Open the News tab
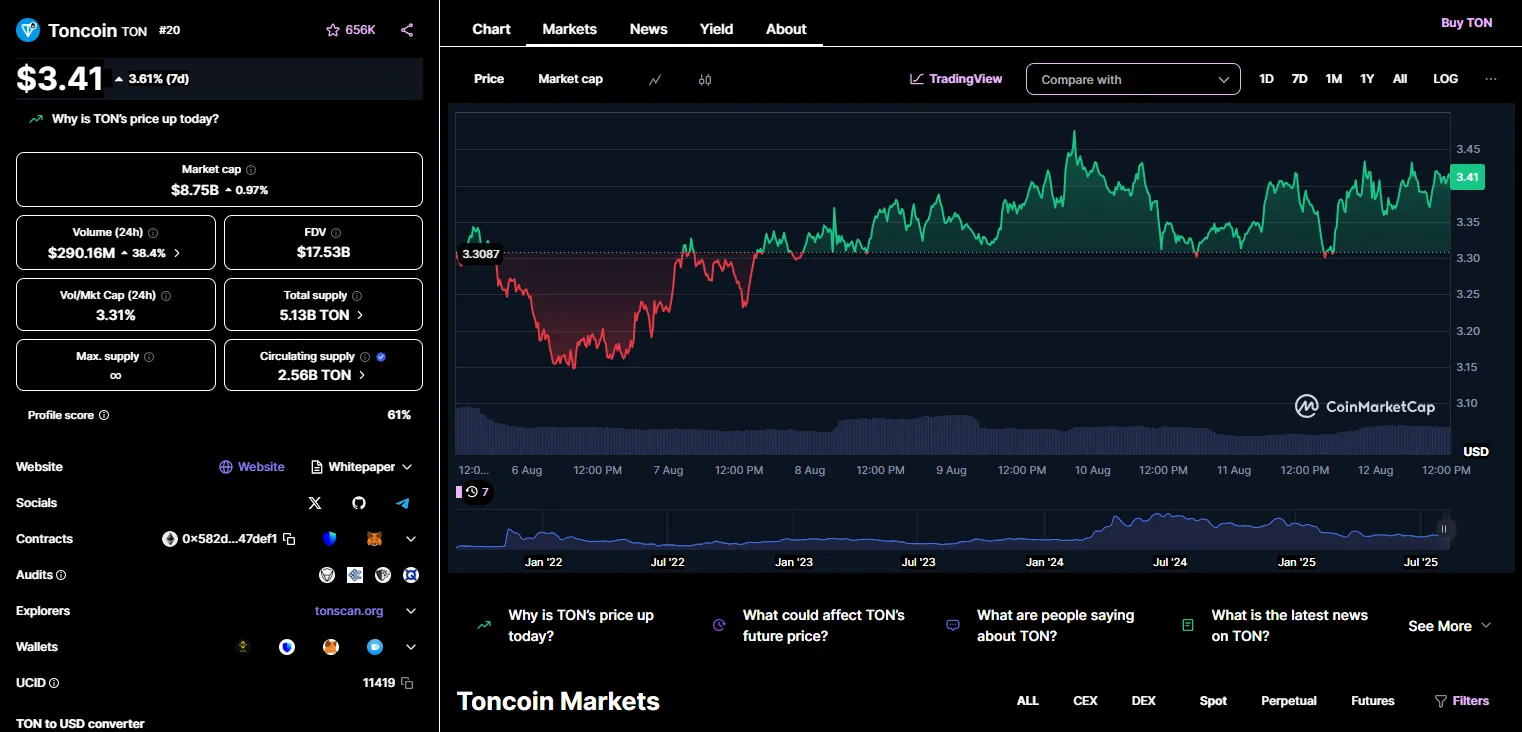 coord(648,29)
